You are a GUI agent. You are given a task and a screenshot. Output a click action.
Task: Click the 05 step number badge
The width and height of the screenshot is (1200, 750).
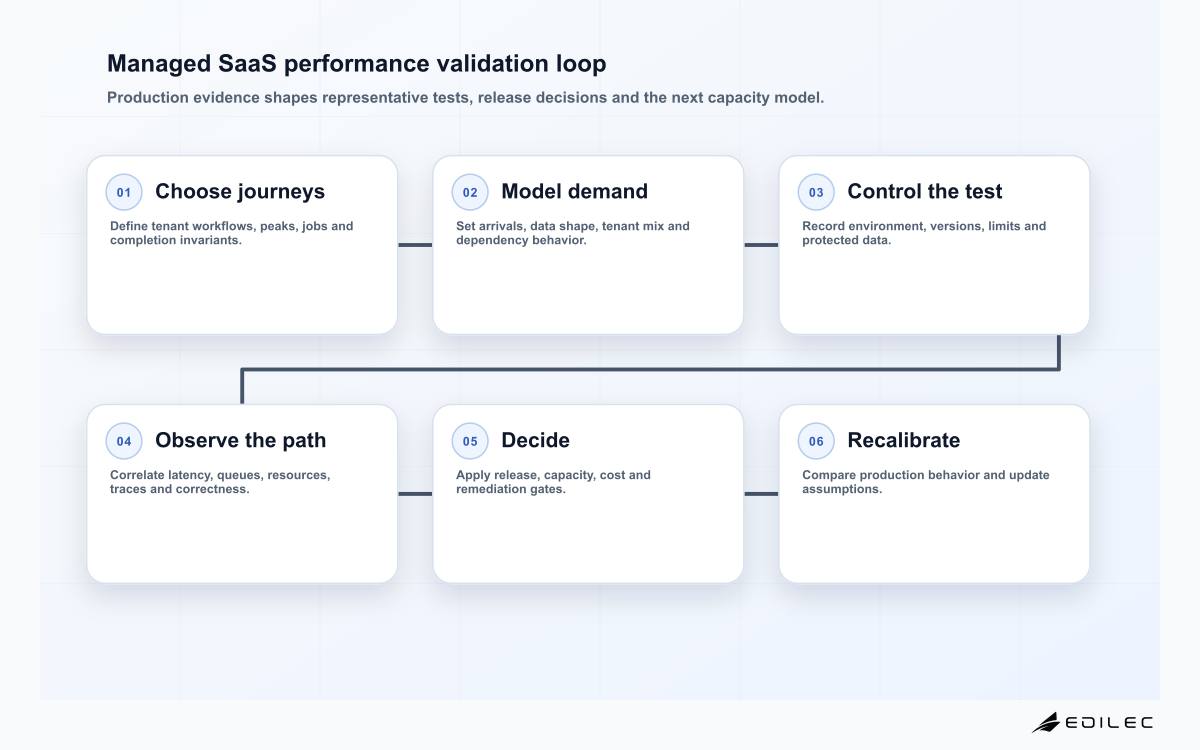[470, 441]
